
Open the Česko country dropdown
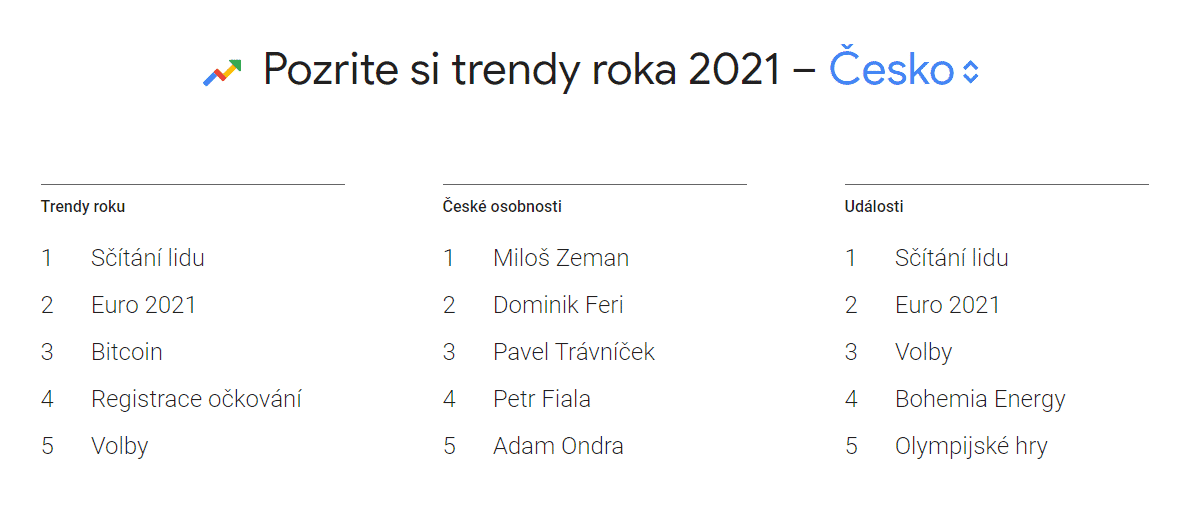coord(891,69)
